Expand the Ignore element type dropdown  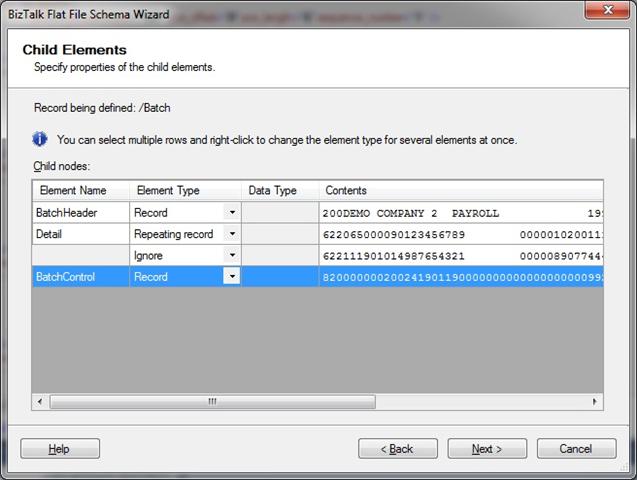pyautogui.click(x=232, y=255)
